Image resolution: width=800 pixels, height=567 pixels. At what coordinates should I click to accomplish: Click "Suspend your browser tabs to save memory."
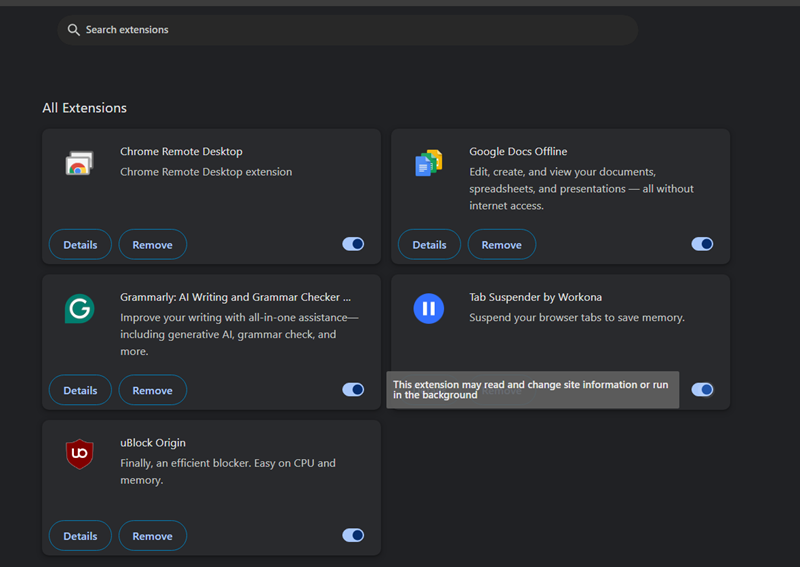(577, 317)
